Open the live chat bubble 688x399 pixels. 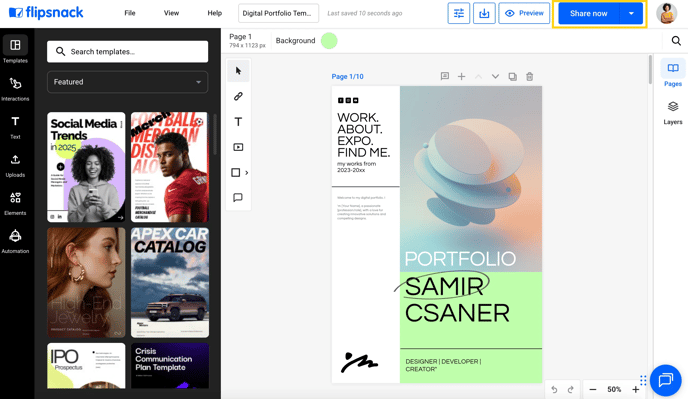tap(666, 380)
